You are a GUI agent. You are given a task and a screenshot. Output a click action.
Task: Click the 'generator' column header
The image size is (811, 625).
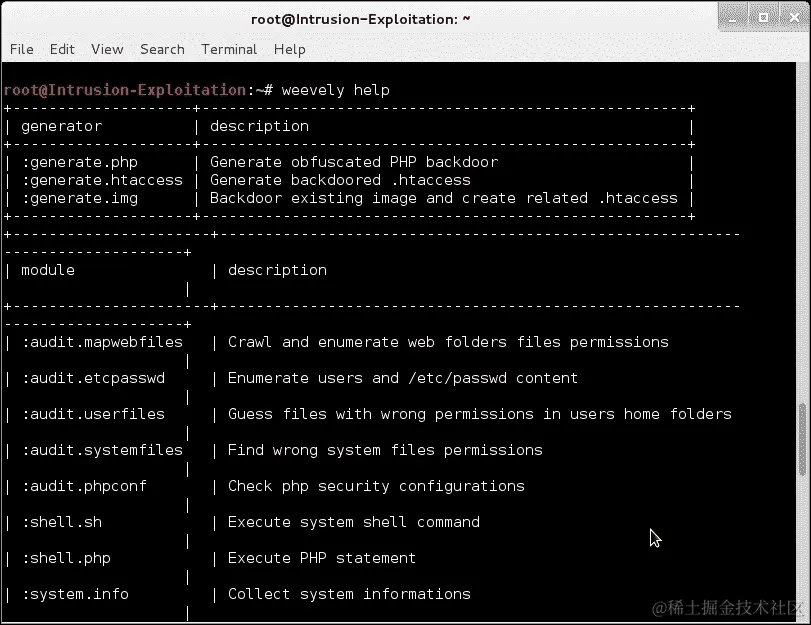click(62, 126)
